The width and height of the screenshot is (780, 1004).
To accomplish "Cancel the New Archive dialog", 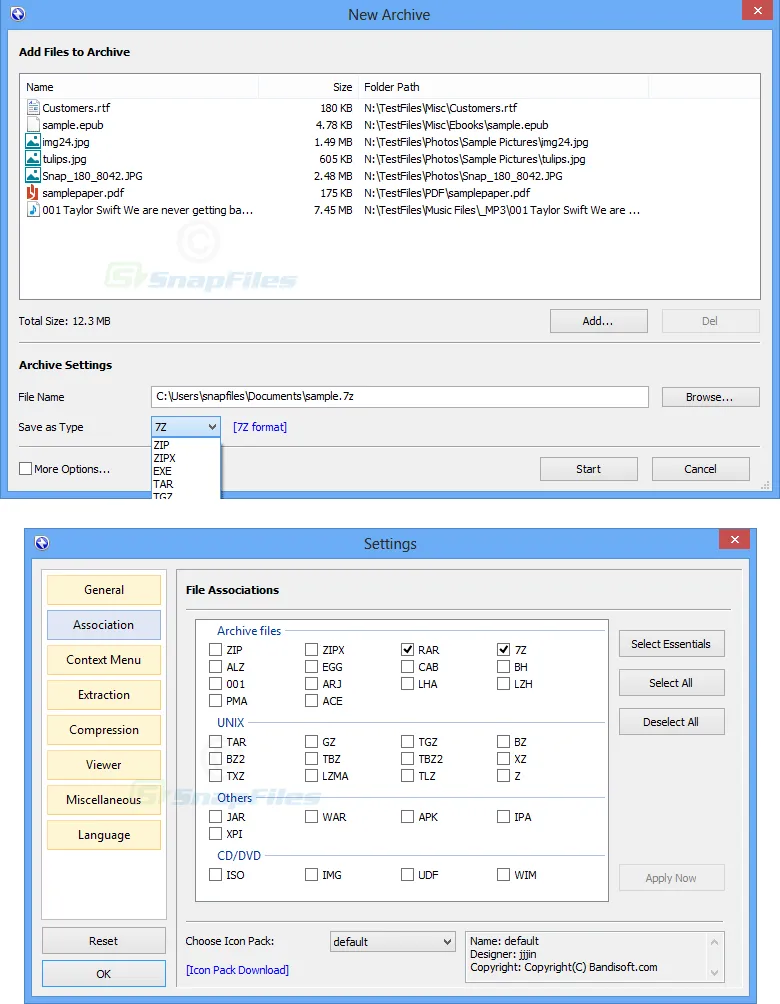I will click(x=701, y=469).
